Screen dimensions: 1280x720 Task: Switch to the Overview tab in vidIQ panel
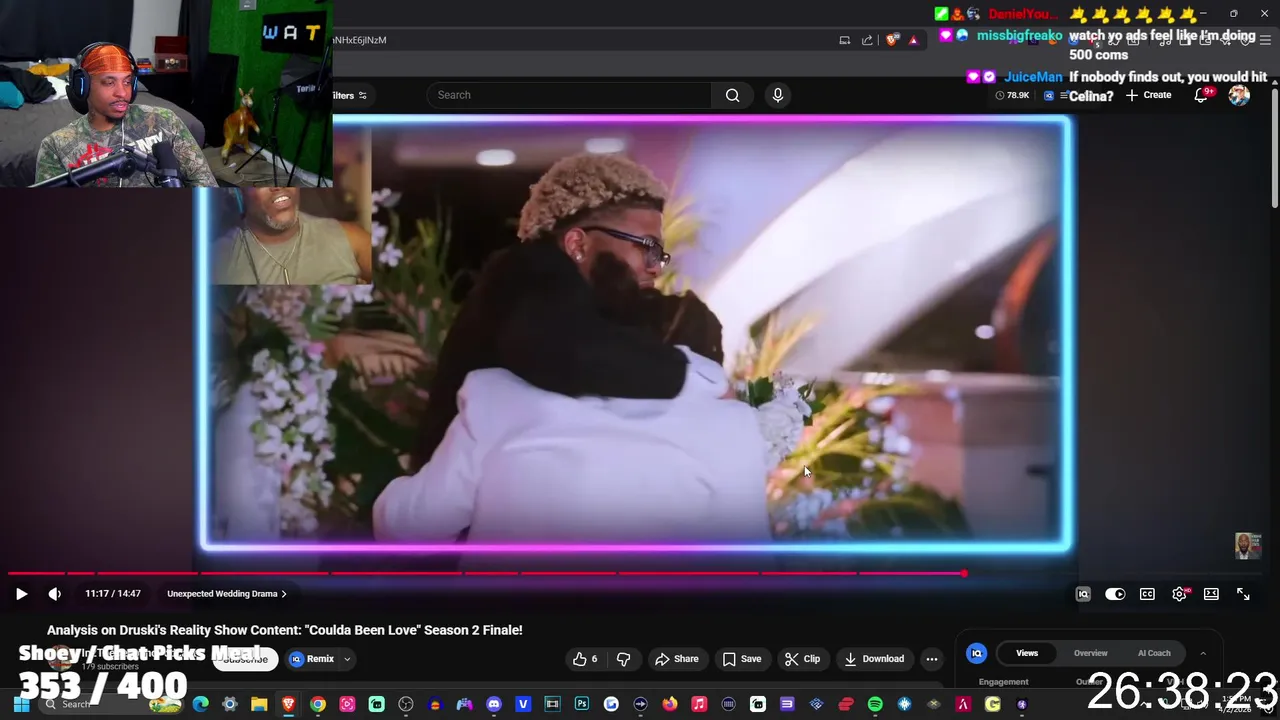(x=1091, y=653)
